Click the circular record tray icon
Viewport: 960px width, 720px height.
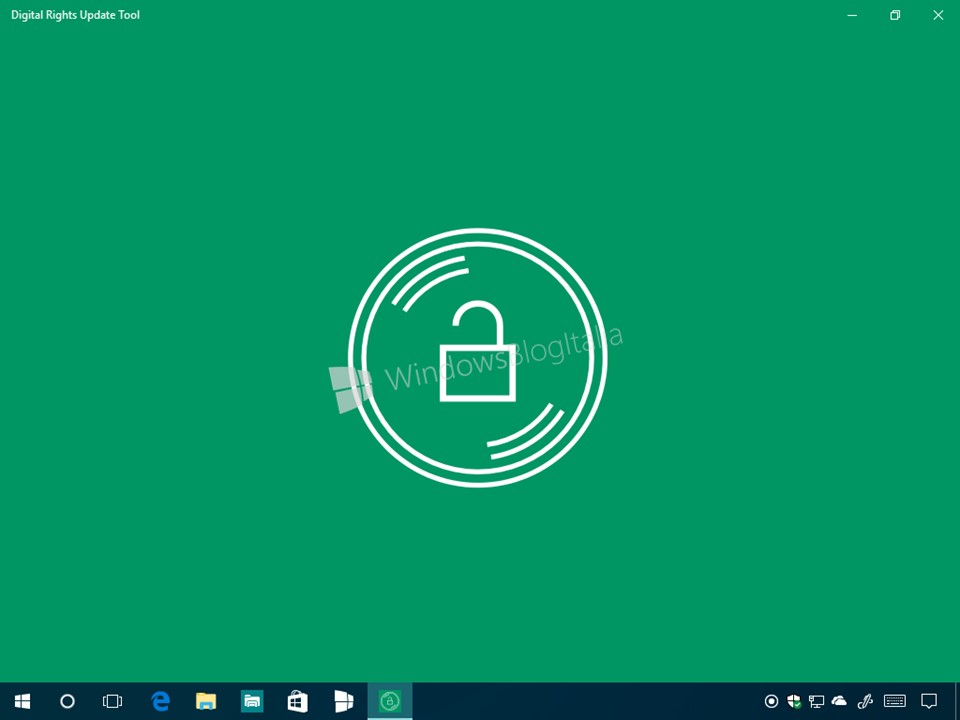click(771, 701)
